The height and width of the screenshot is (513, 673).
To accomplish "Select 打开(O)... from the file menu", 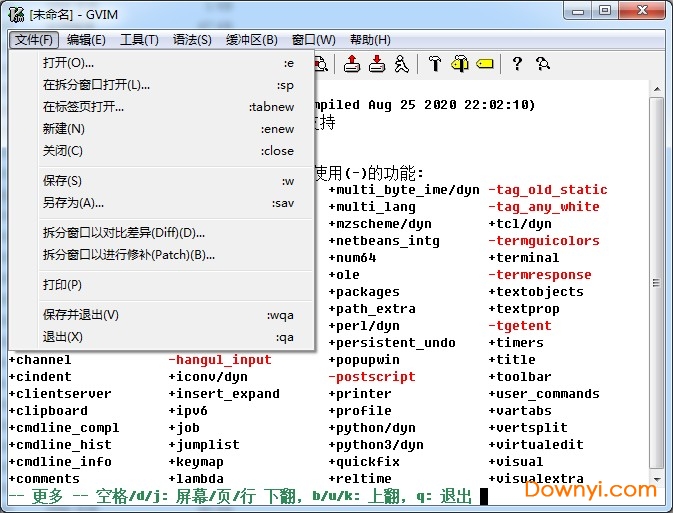I will click(68, 63).
